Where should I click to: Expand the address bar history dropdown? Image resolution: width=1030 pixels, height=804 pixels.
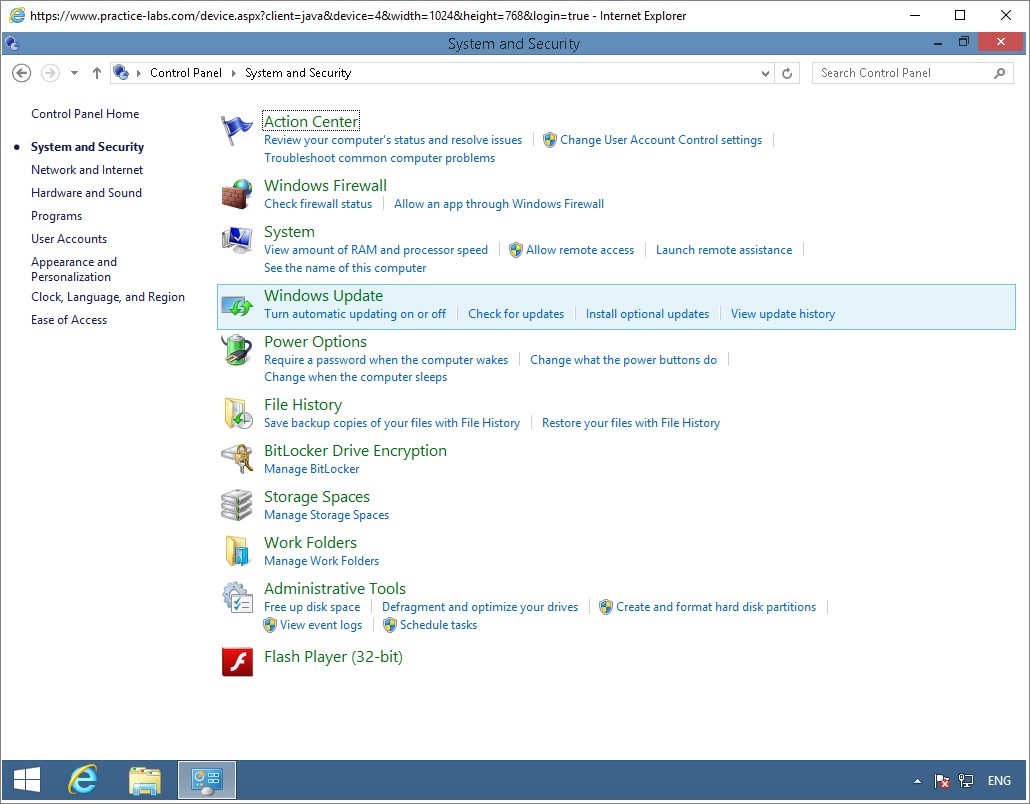[766, 73]
